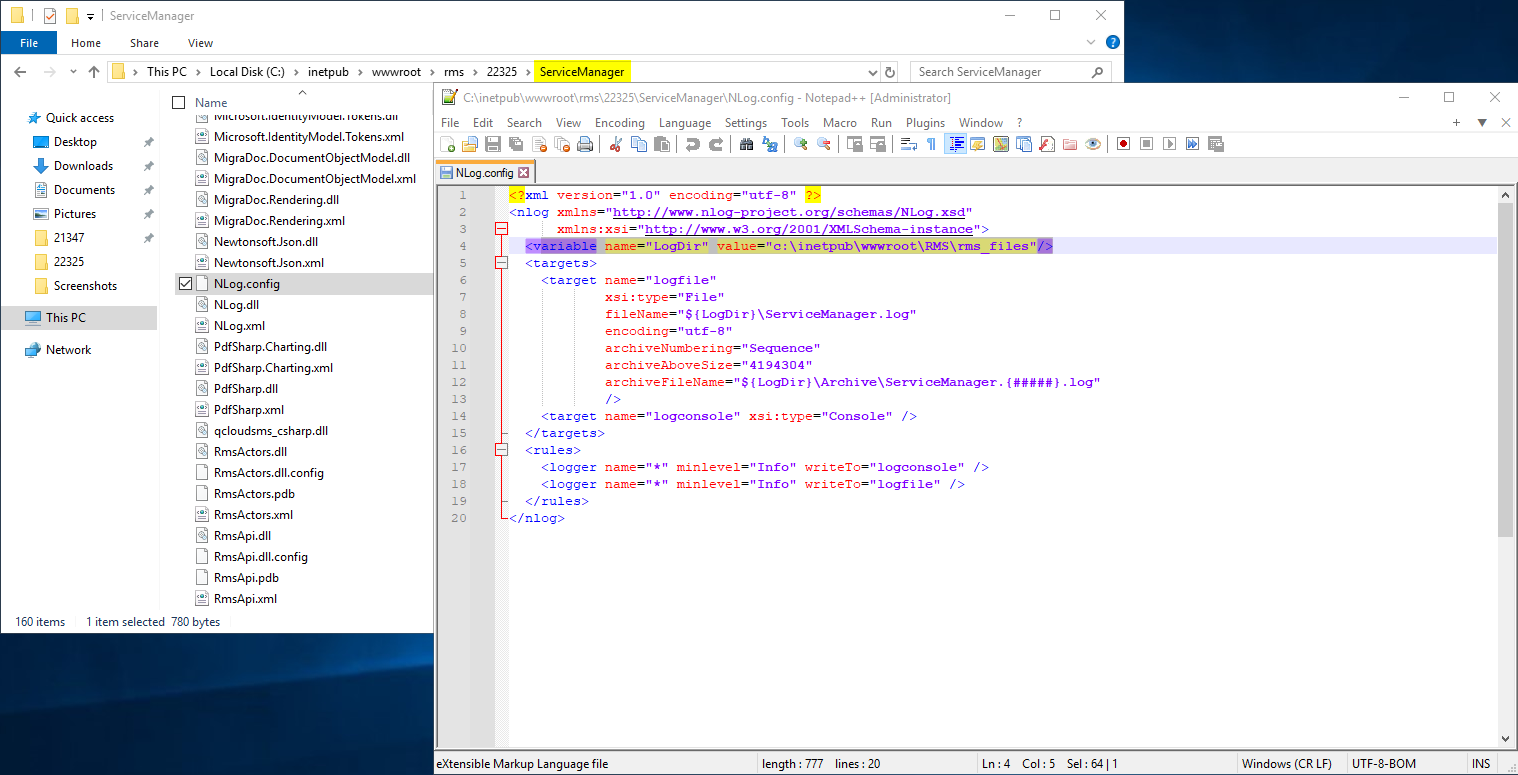Click the Notepad++ New file icon

(x=448, y=144)
